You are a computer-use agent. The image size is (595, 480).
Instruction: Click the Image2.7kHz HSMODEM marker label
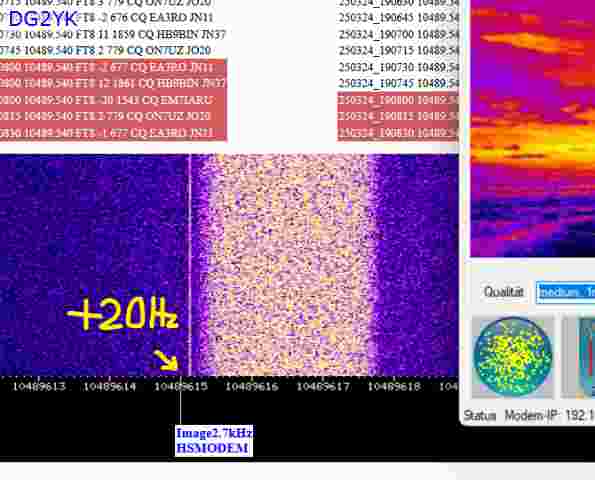[214, 441]
